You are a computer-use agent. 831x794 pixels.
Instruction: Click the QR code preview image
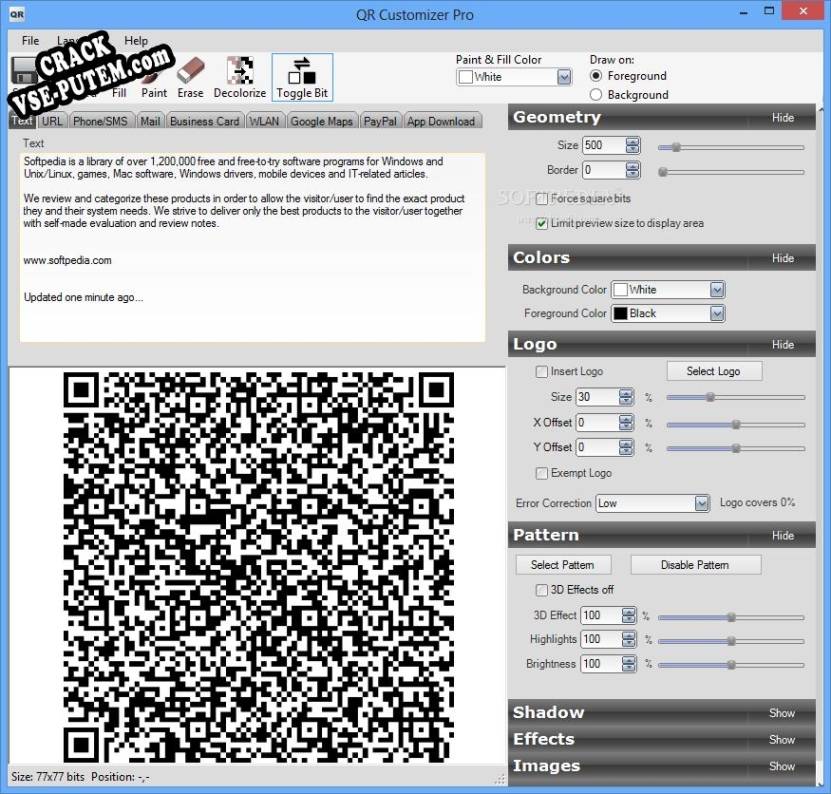[x=259, y=567]
